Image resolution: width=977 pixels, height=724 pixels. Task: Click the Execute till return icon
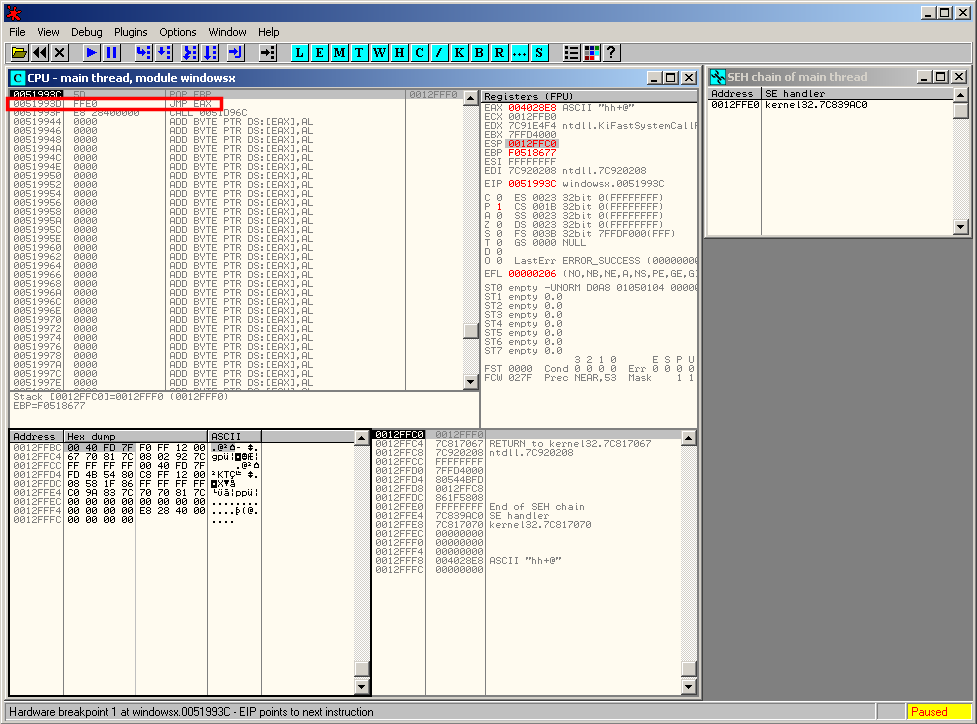(235, 53)
